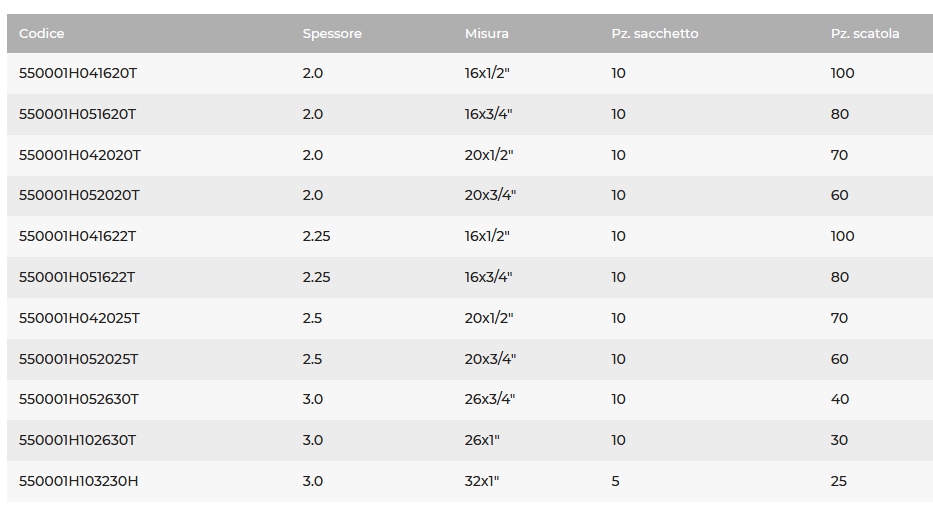Click the Spessore column header
This screenshot has width=933, height=520.
click(x=332, y=33)
